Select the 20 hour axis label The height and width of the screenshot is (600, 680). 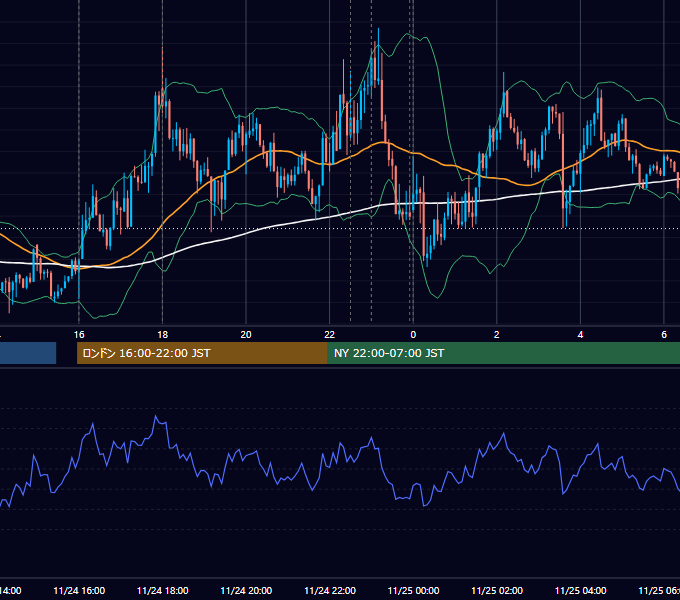[246, 335]
